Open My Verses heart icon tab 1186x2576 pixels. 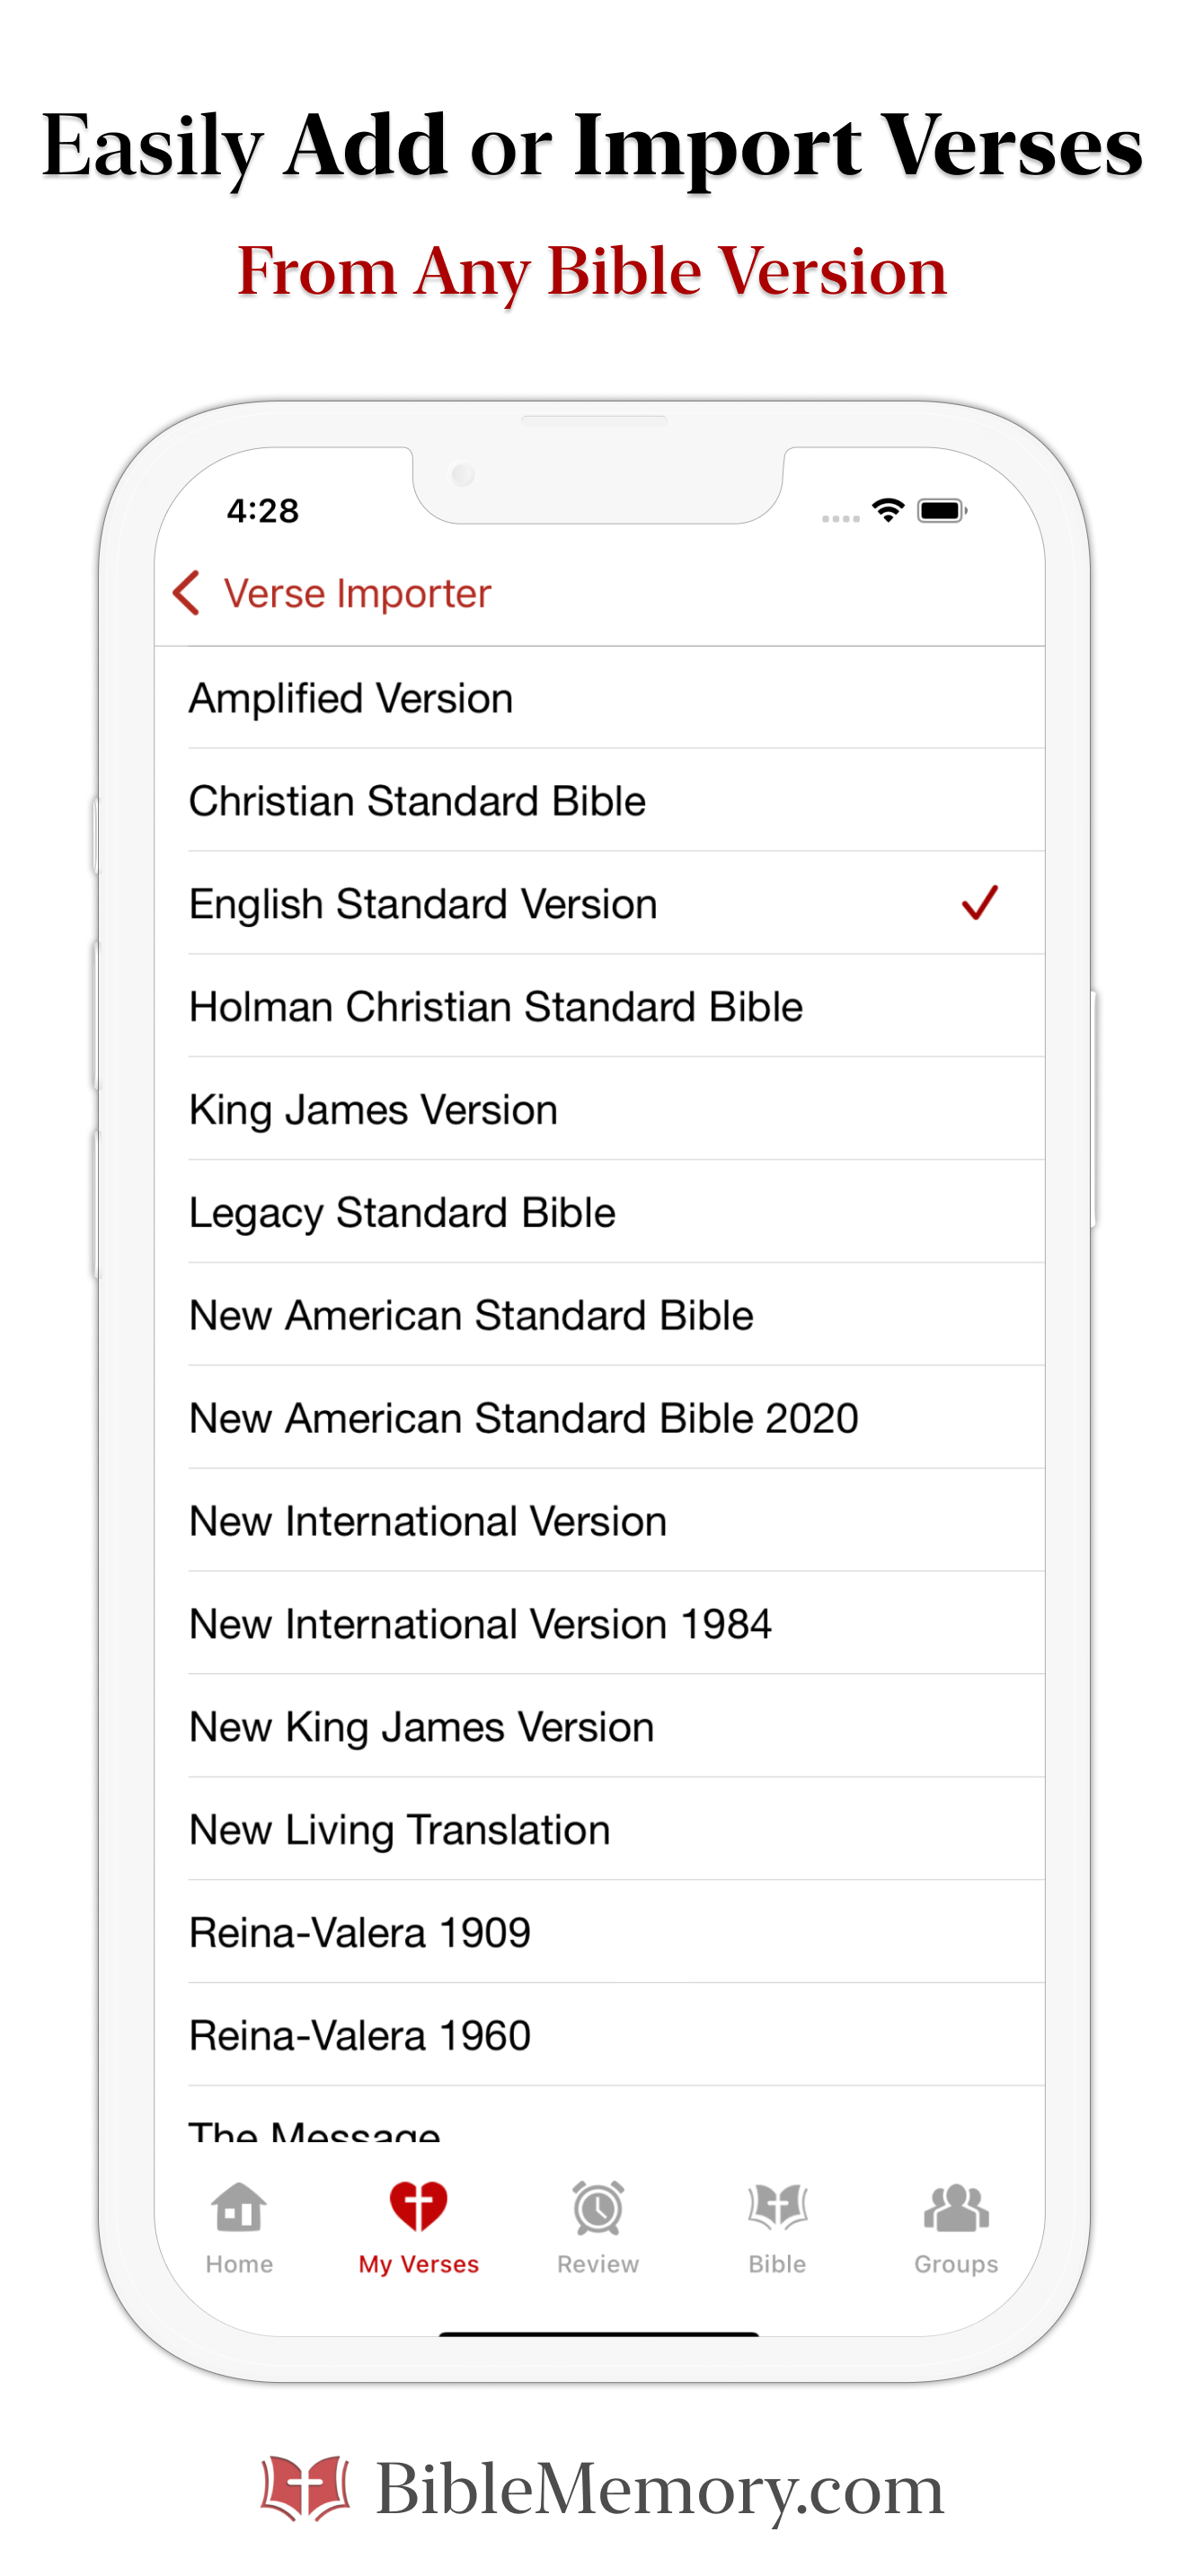(x=418, y=2208)
